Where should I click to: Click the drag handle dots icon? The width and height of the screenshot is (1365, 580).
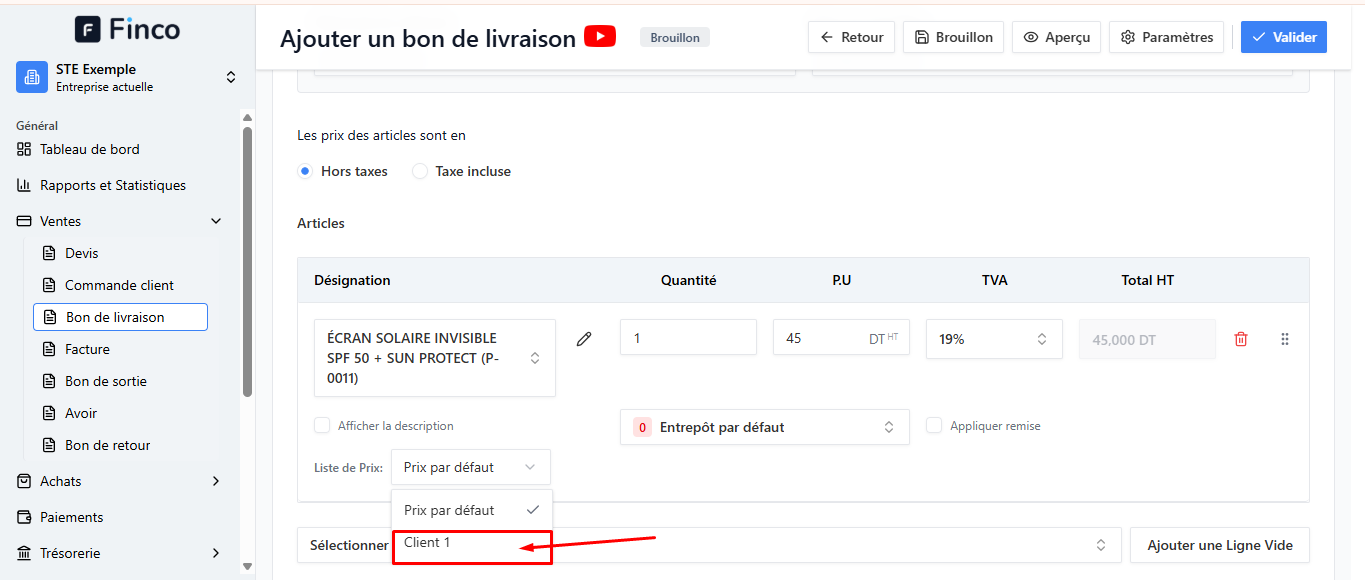point(1285,339)
